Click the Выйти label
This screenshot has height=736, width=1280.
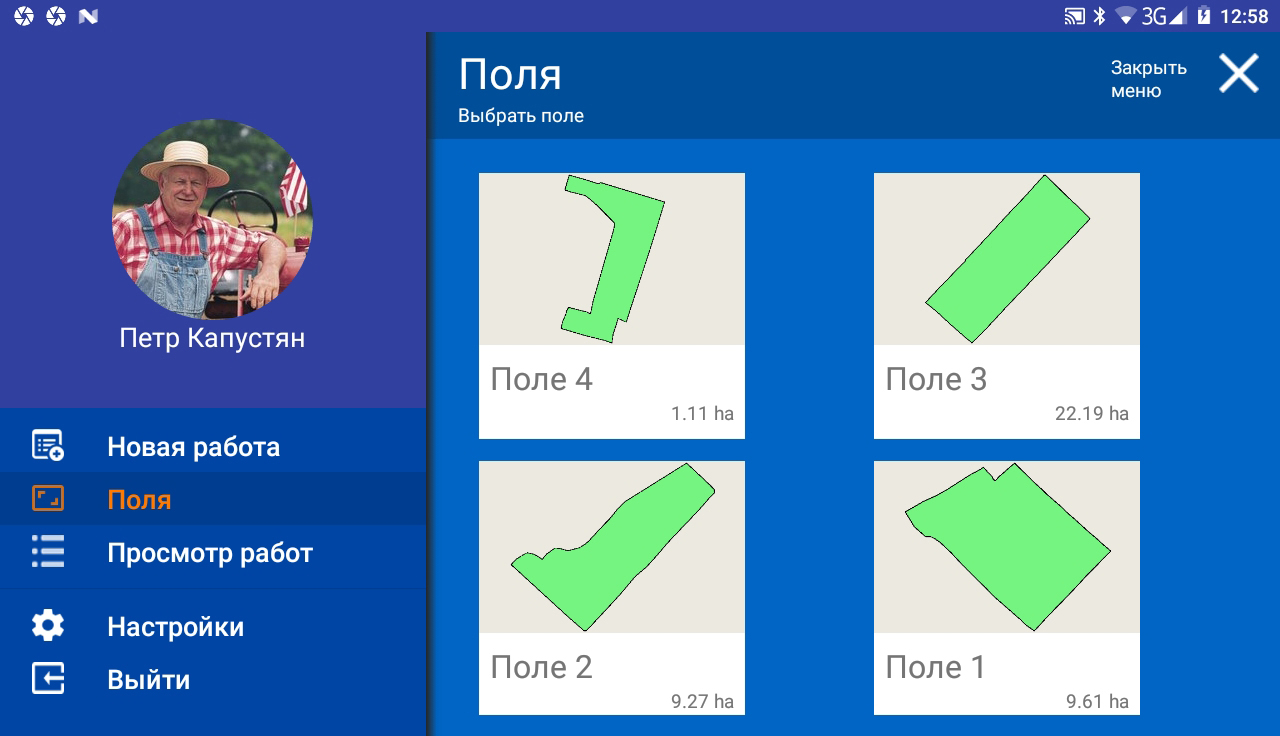(x=148, y=680)
